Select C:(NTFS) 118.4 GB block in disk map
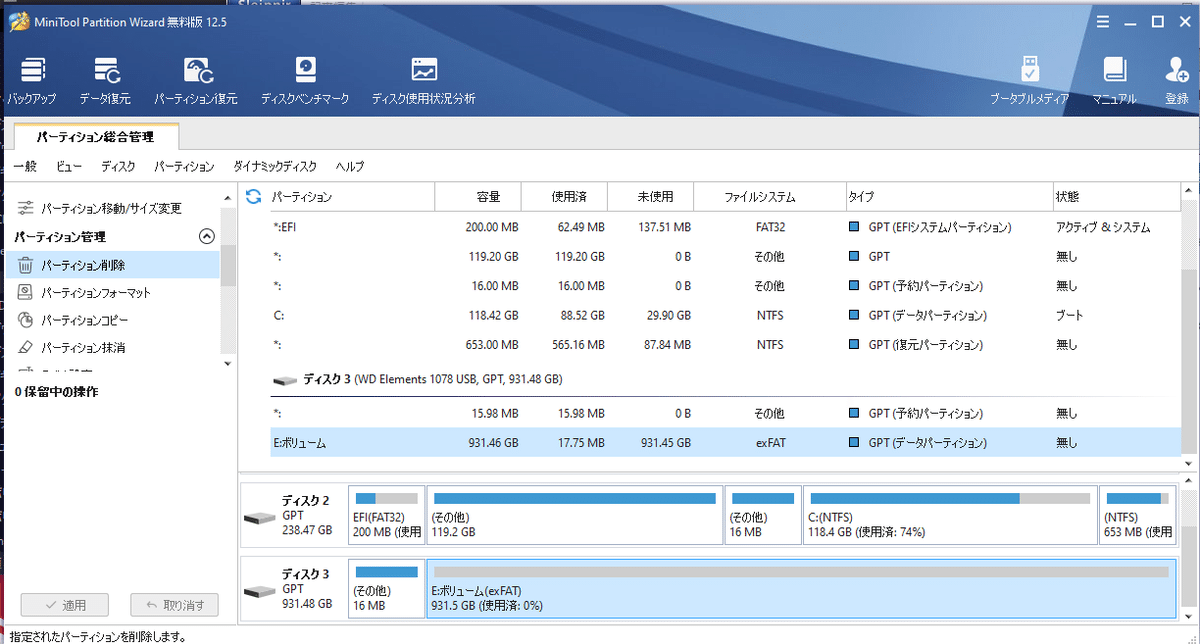Image resolution: width=1200 pixels, height=644 pixels. (951, 515)
